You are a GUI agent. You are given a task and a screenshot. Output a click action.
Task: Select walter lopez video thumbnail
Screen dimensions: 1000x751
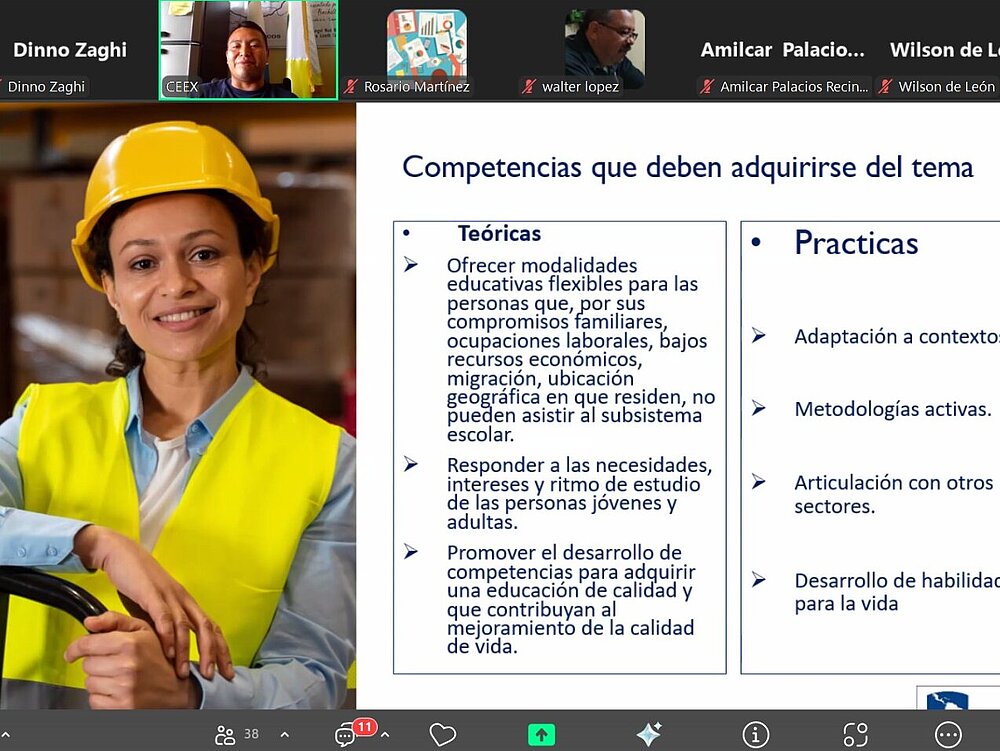pos(604,44)
